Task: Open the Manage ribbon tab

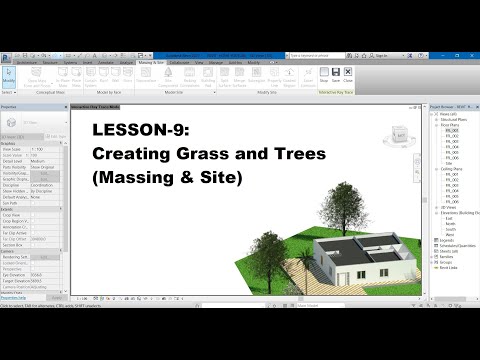Action: click(216, 62)
